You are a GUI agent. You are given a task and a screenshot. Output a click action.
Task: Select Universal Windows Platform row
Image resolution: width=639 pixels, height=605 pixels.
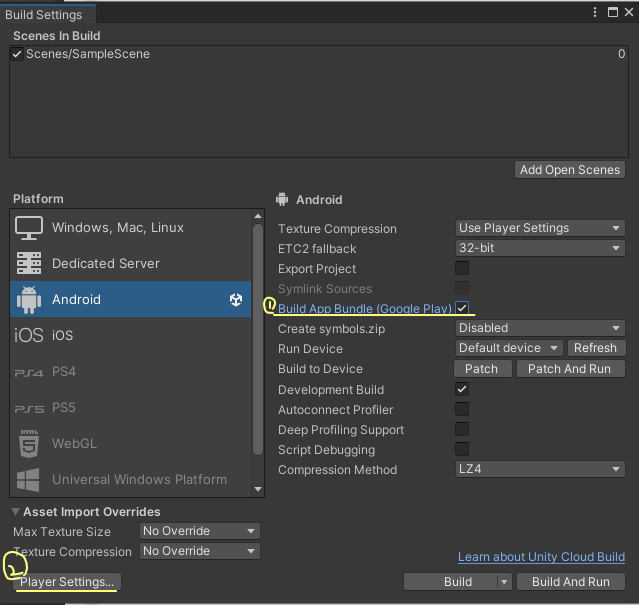click(x=130, y=479)
